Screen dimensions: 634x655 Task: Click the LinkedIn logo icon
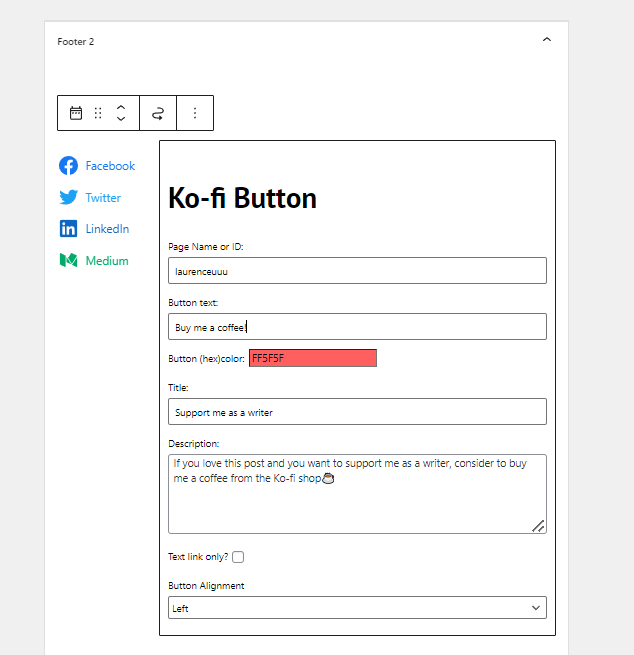coord(68,229)
